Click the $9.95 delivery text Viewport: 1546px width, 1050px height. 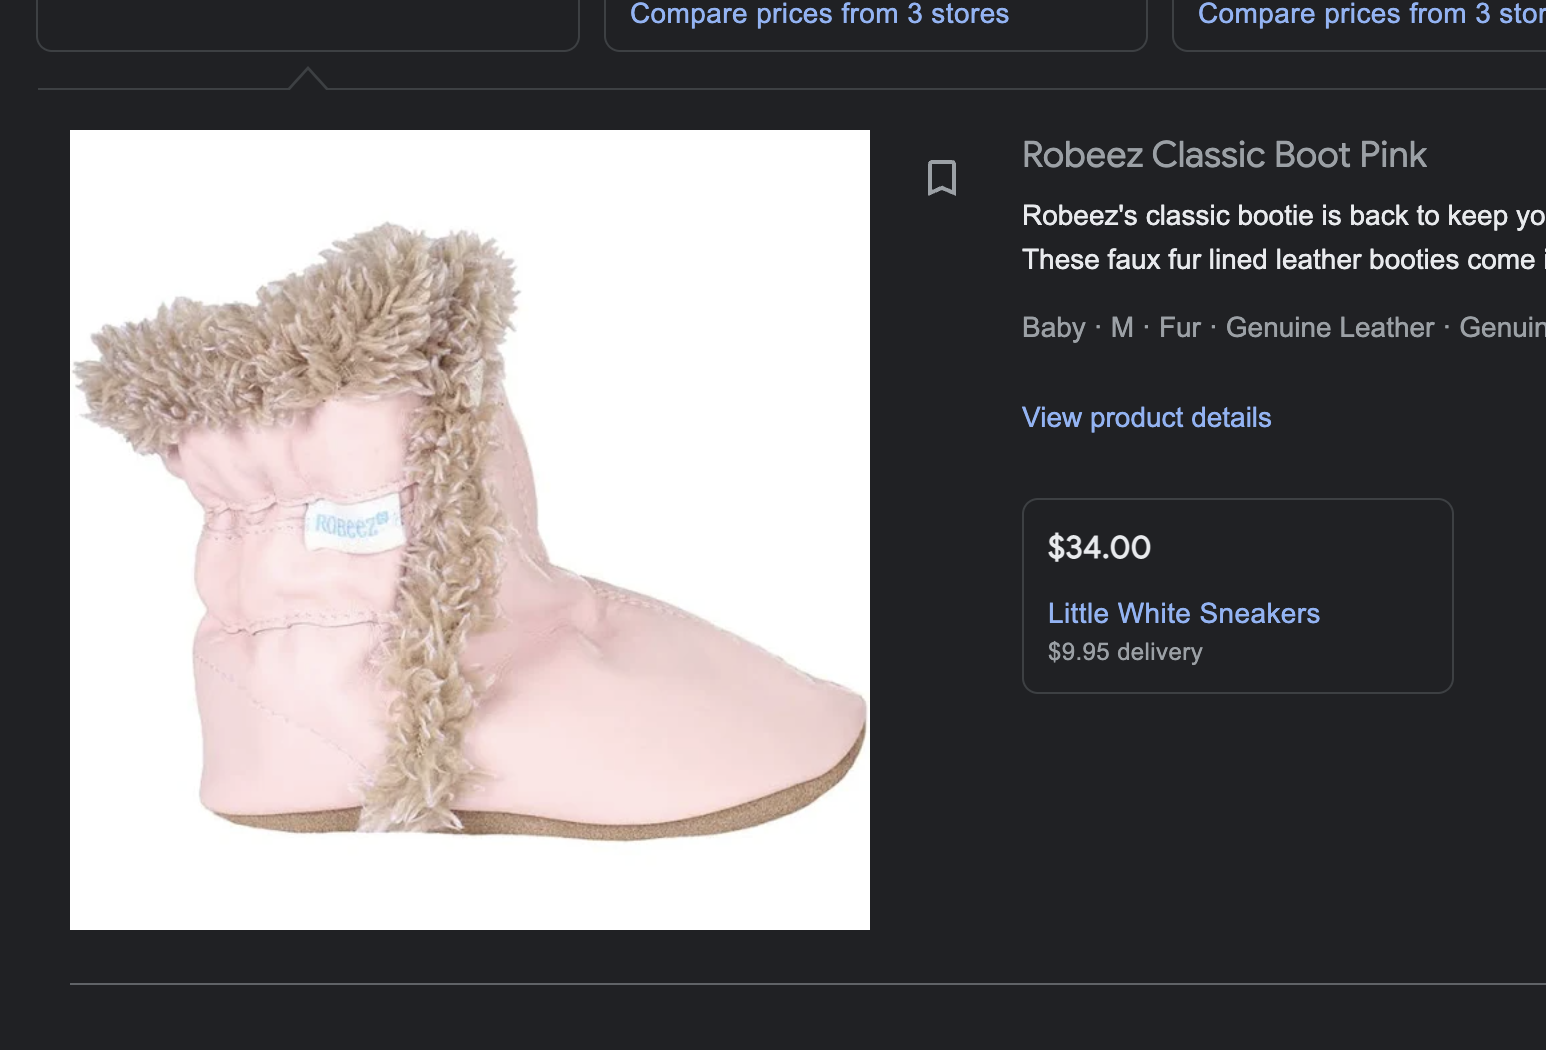pos(1125,652)
